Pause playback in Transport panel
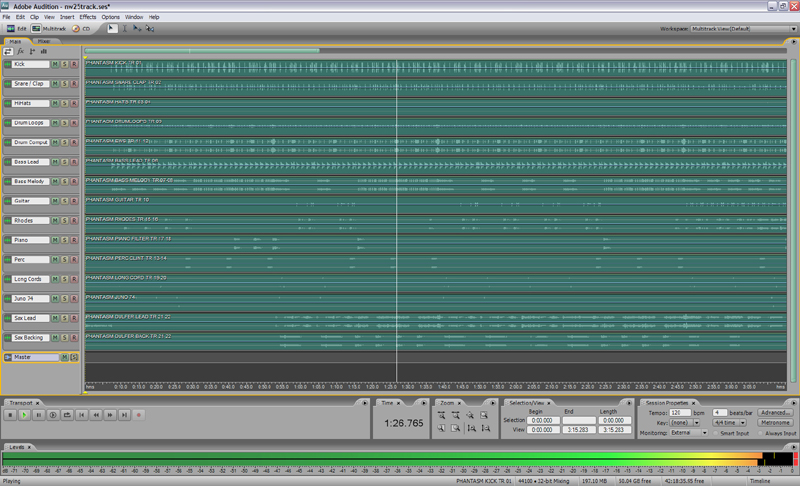The height and width of the screenshot is (486, 800). [38, 415]
